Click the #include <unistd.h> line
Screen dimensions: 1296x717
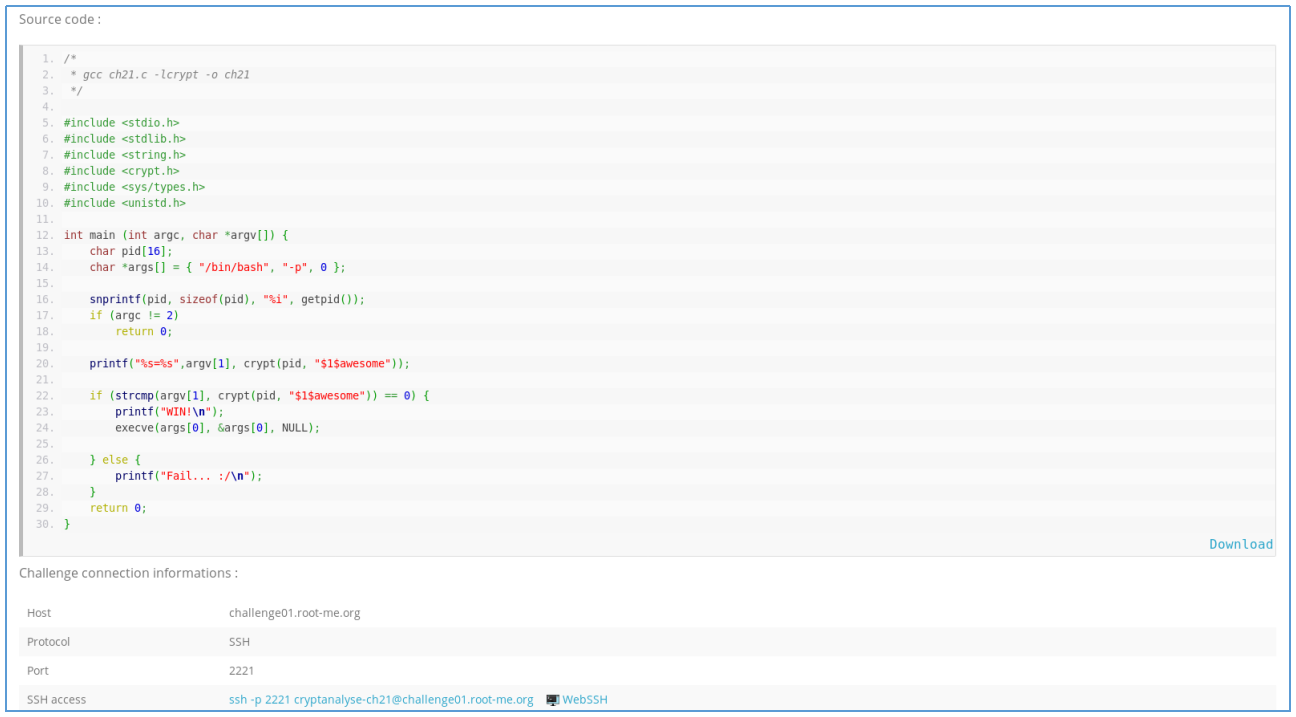tap(125, 203)
